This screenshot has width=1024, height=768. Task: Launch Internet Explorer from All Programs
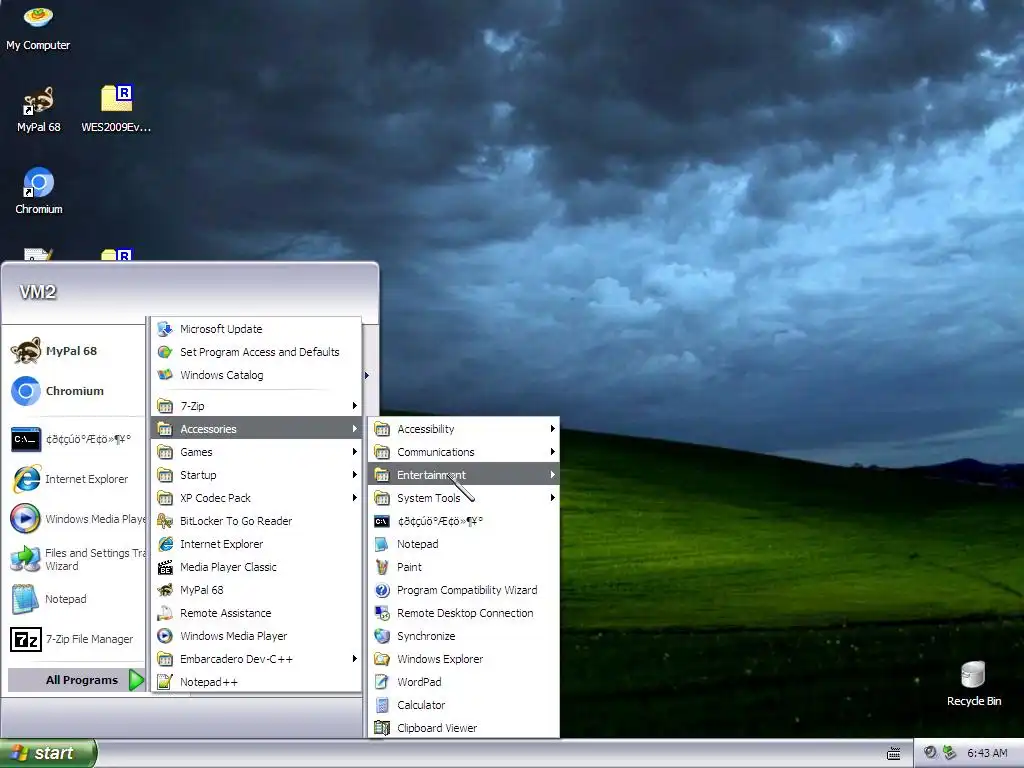coord(257,543)
